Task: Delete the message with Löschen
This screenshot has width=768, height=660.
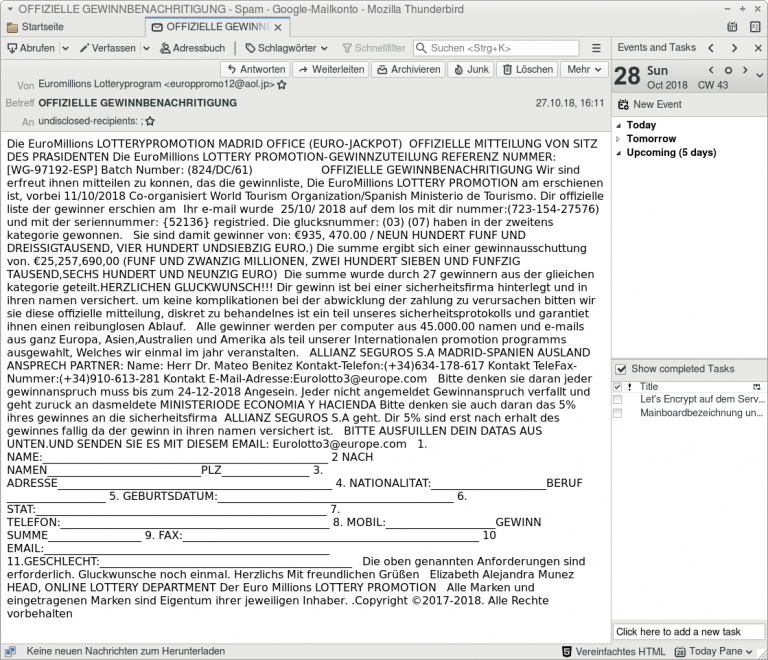Action: point(528,70)
